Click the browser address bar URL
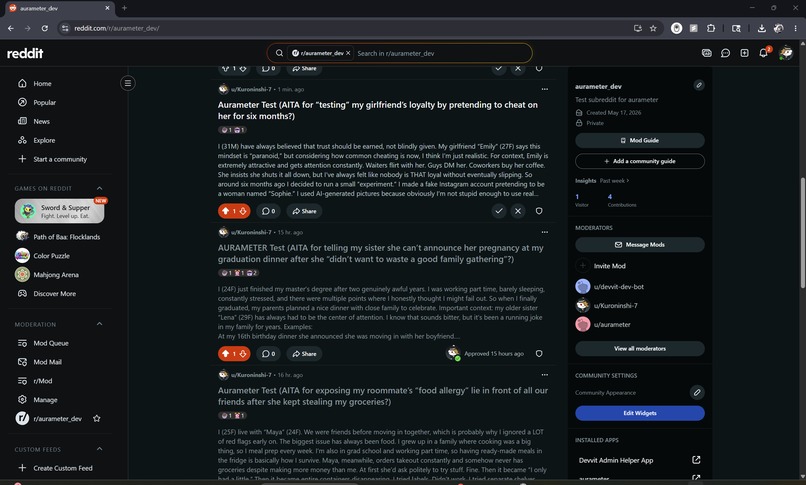Viewport: 806px width, 485px height. click(117, 28)
